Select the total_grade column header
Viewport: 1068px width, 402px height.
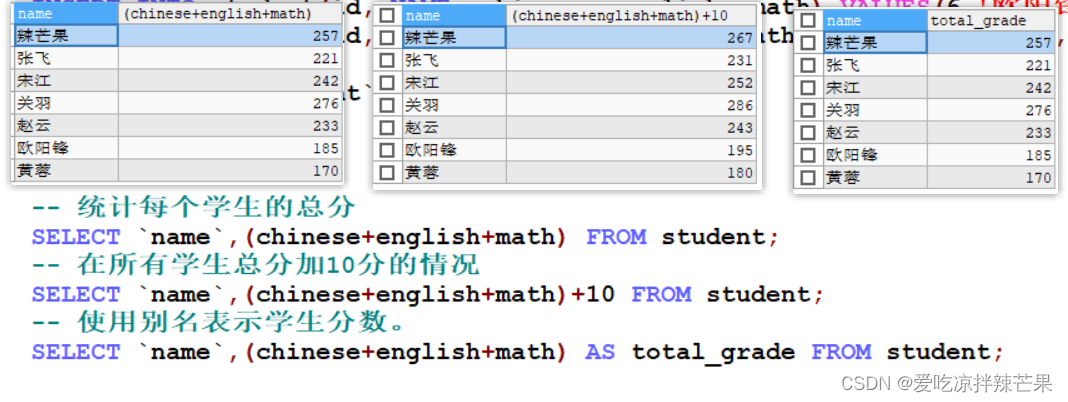[x=992, y=21]
